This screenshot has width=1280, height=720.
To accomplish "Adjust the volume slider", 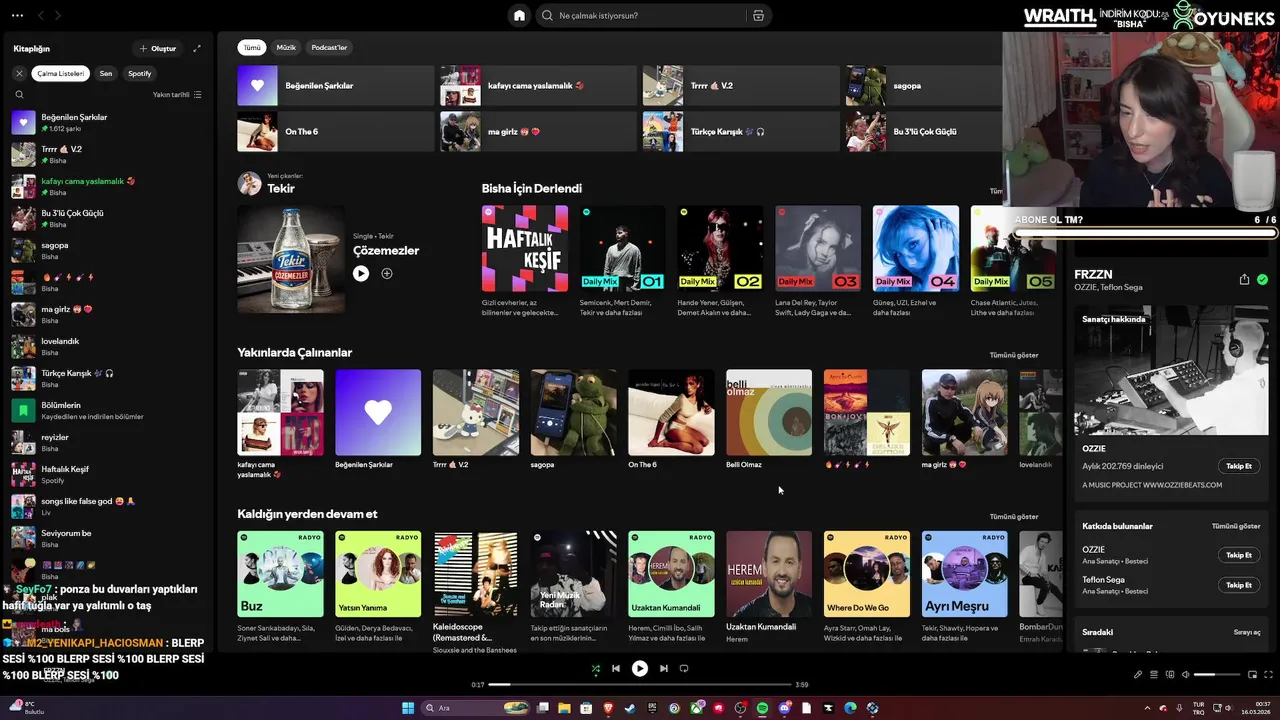I will click(1217, 674).
